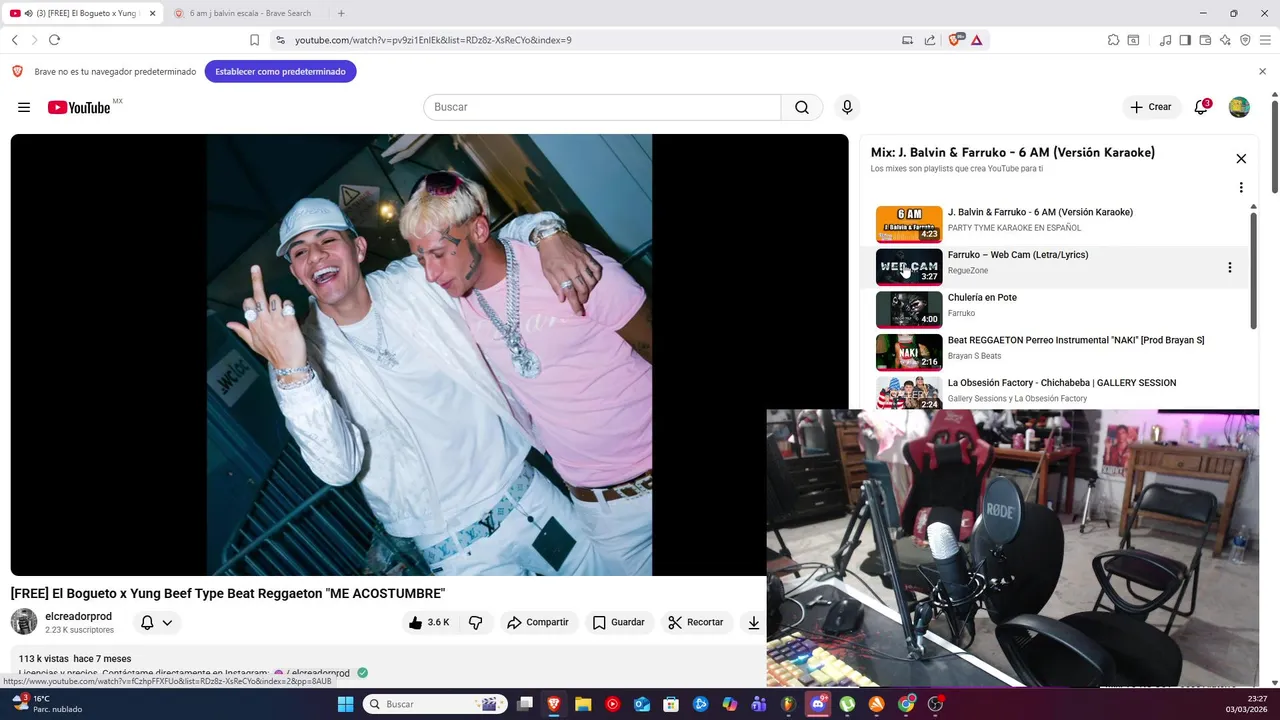Open options for Farruko Web Cam video
Image resolution: width=1280 pixels, height=720 pixels.
point(1229,267)
